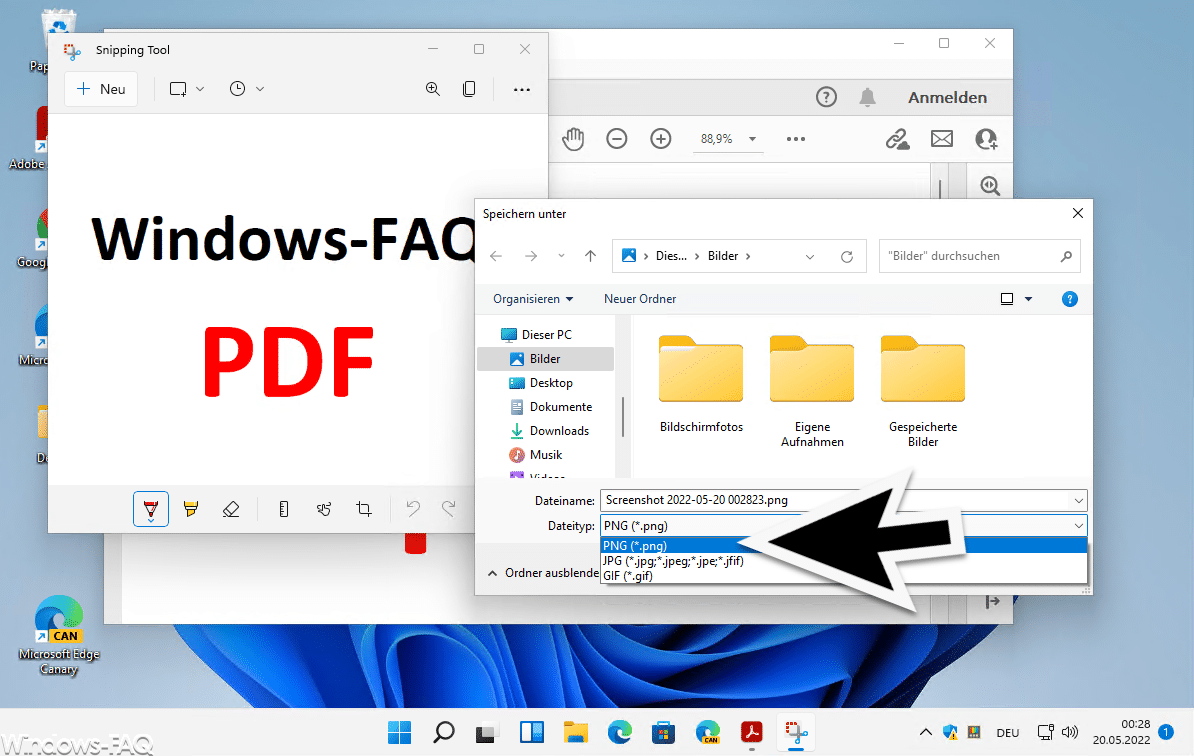The width and height of the screenshot is (1194, 756).
Task: Select the Bildschirmfotos folder
Action: [701, 384]
